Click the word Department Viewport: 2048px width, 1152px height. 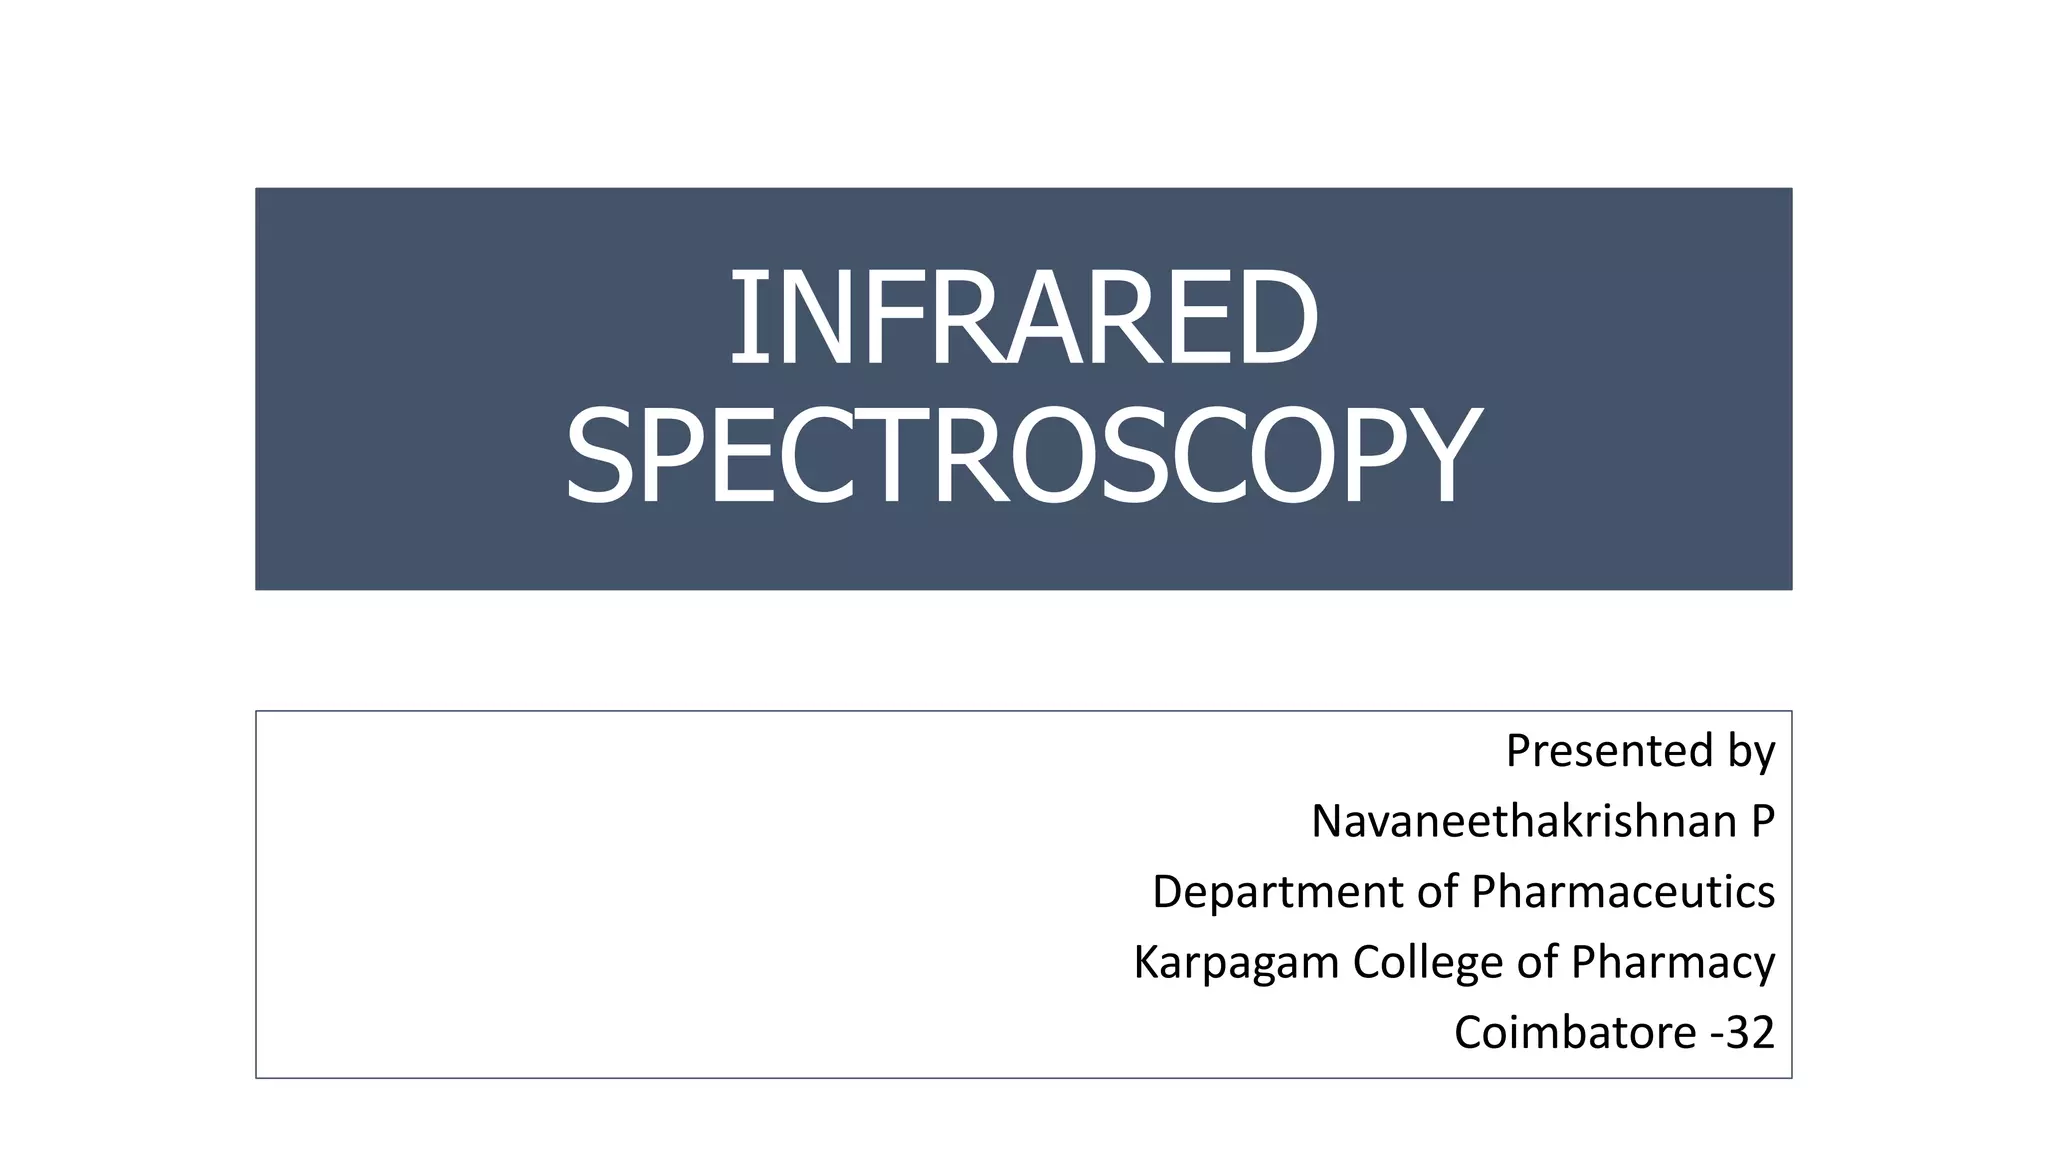pos(1277,892)
